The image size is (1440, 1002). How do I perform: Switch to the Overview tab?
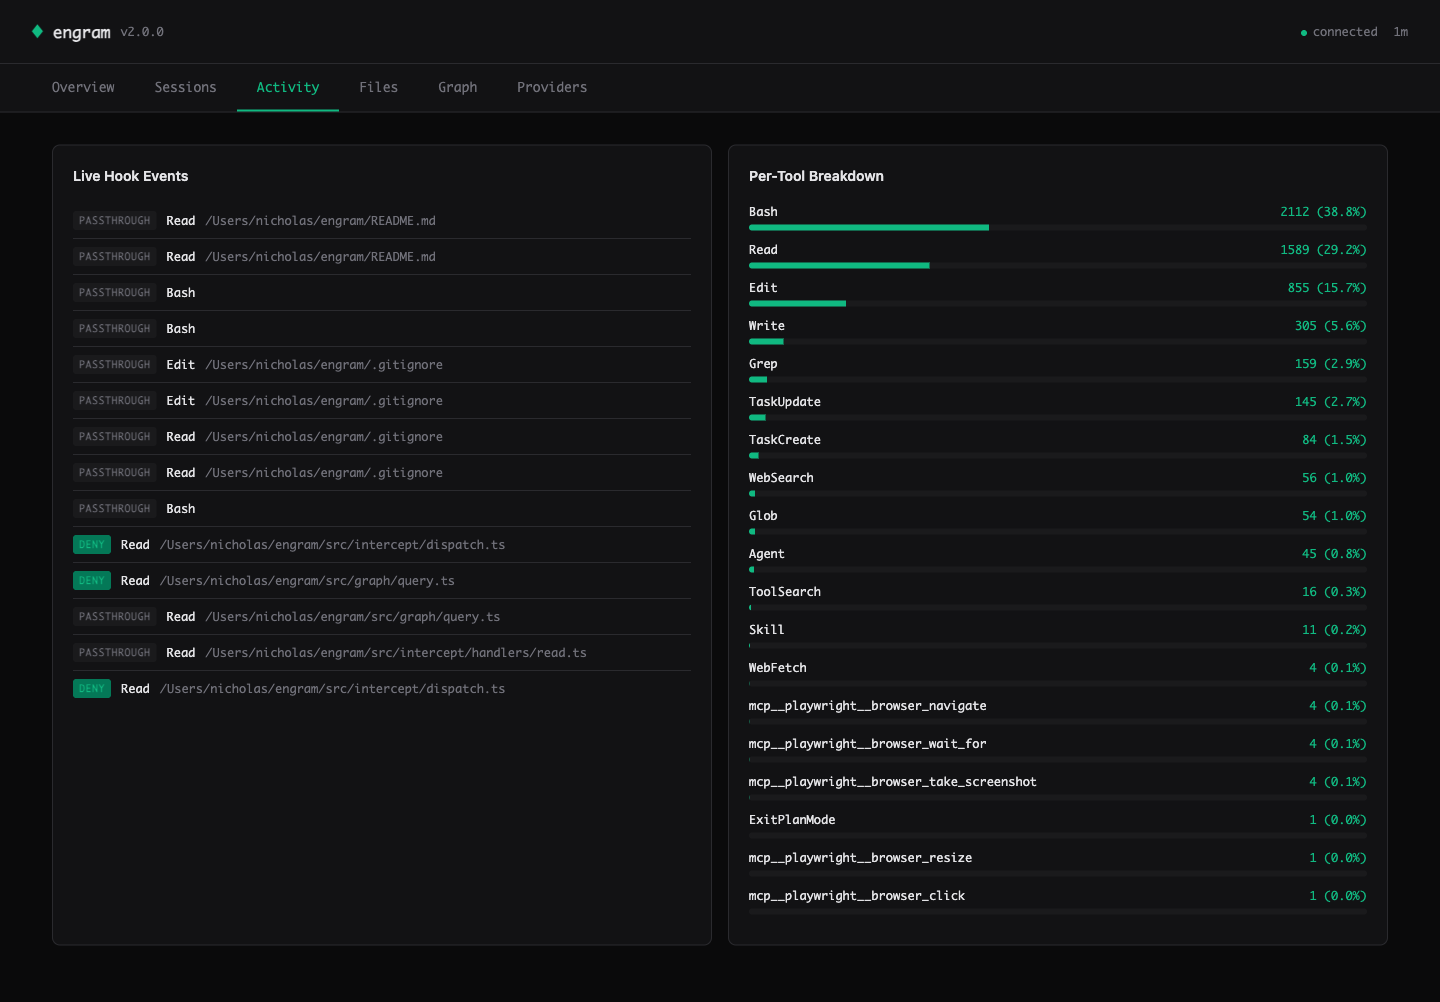(83, 87)
